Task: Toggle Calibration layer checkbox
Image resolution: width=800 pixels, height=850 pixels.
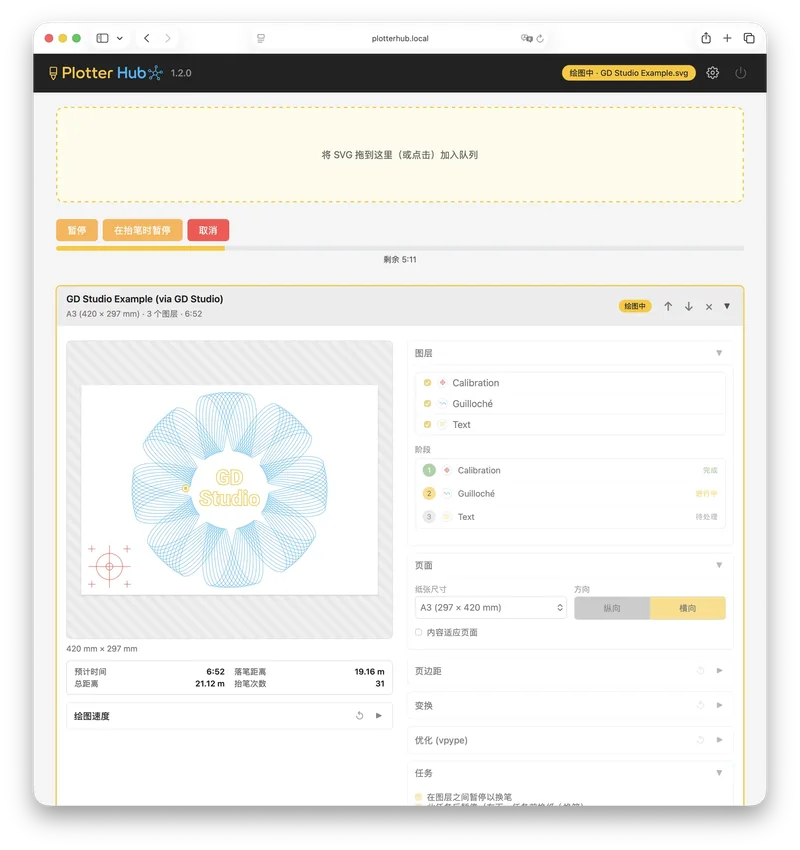Action: (x=427, y=383)
